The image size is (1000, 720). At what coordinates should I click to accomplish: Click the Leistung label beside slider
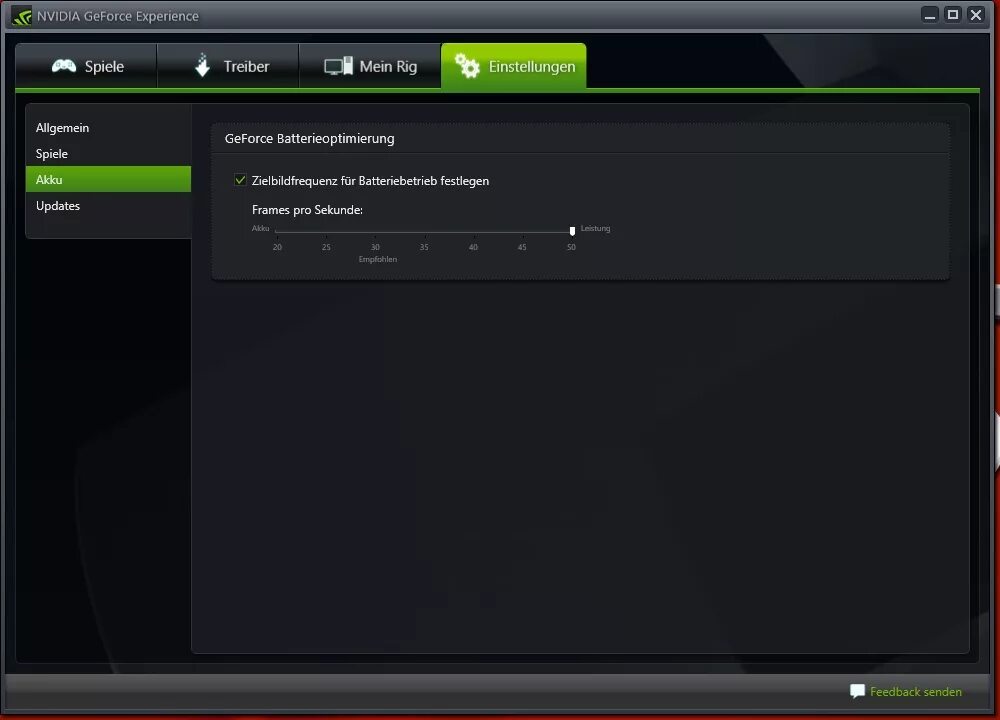595,228
